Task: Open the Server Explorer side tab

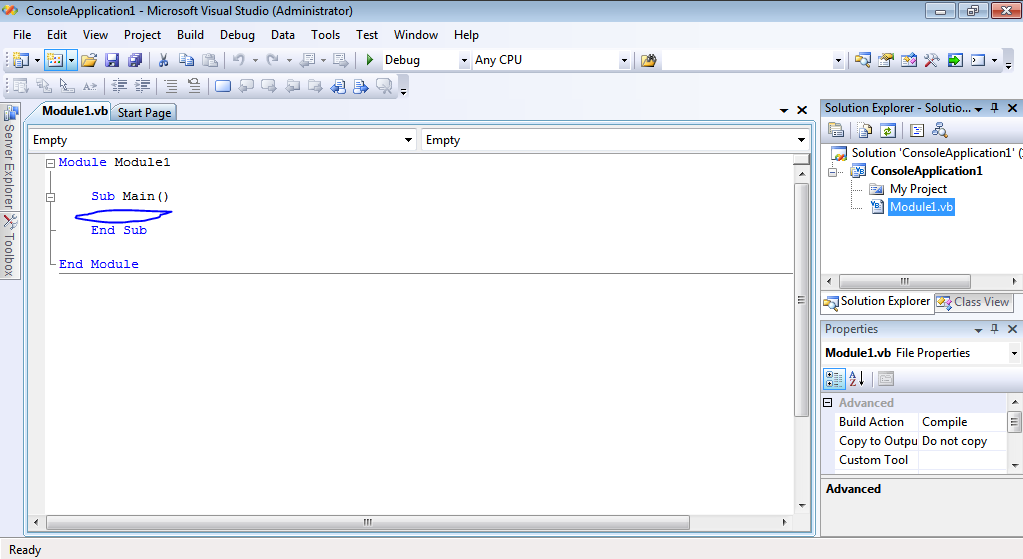Action: [10, 157]
